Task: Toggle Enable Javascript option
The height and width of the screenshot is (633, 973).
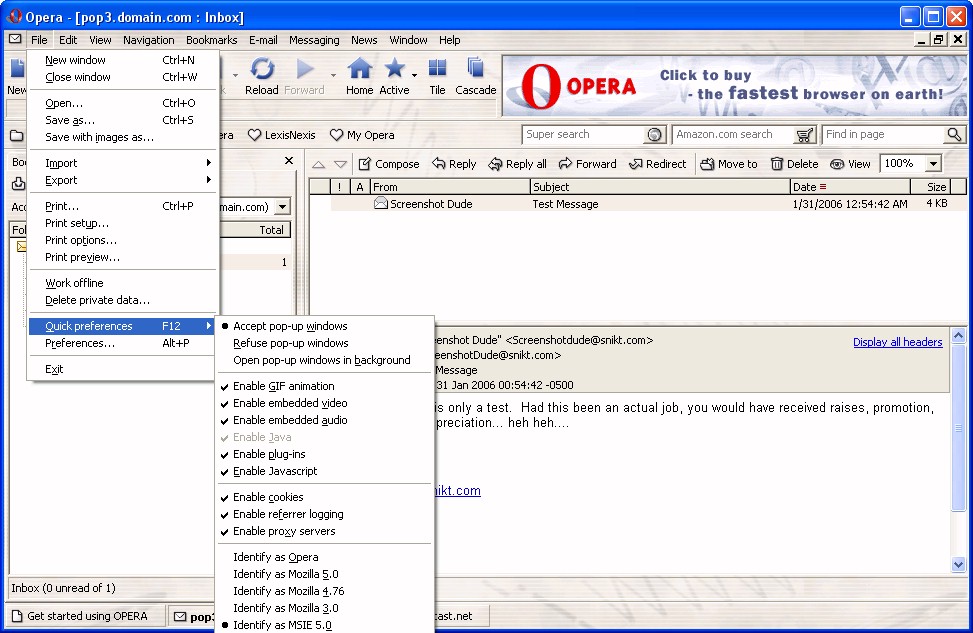Action: (323, 471)
